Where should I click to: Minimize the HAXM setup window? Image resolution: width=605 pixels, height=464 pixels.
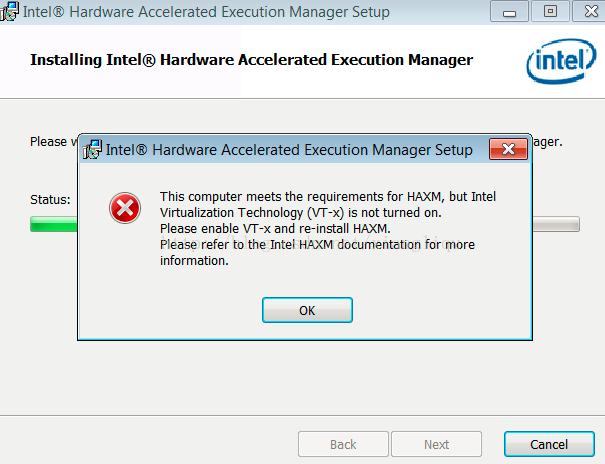click(x=513, y=12)
